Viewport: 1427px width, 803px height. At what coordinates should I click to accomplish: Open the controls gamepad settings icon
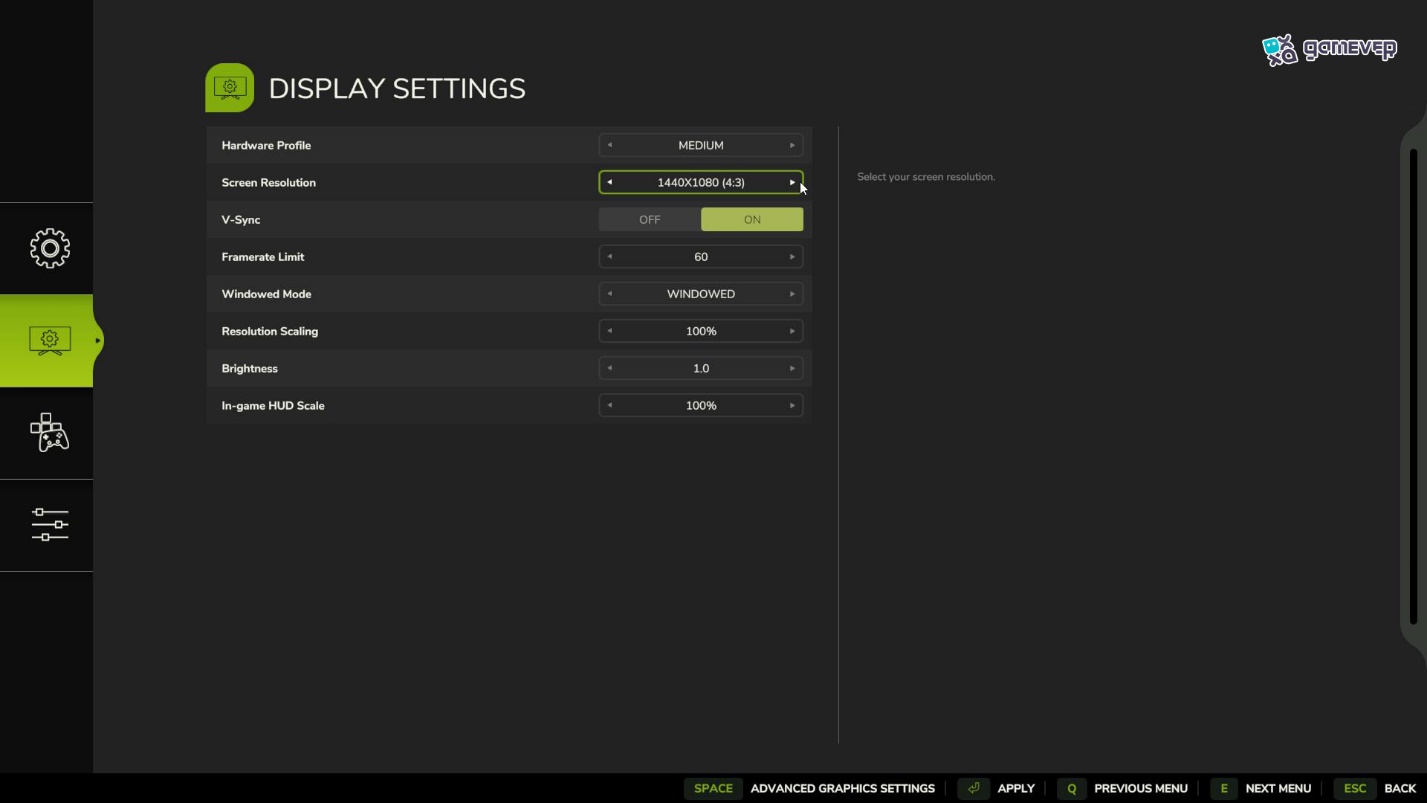click(x=49, y=432)
